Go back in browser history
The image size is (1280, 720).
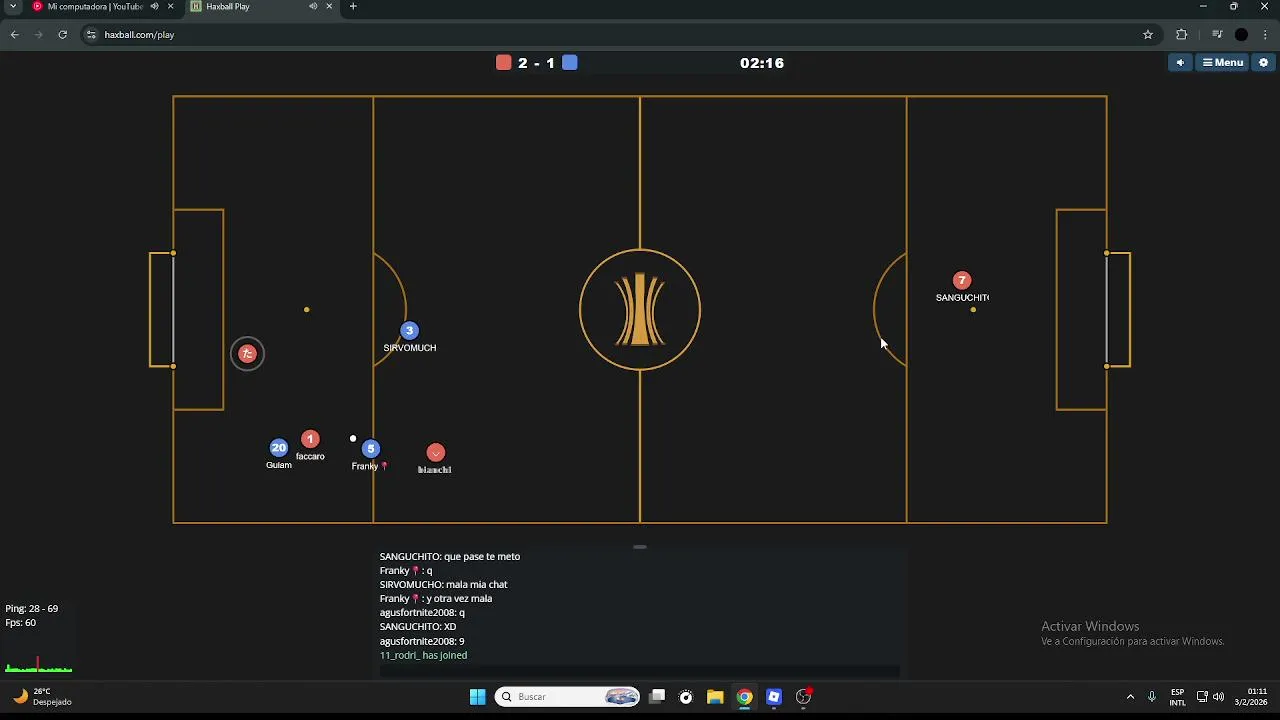point(15,34)
